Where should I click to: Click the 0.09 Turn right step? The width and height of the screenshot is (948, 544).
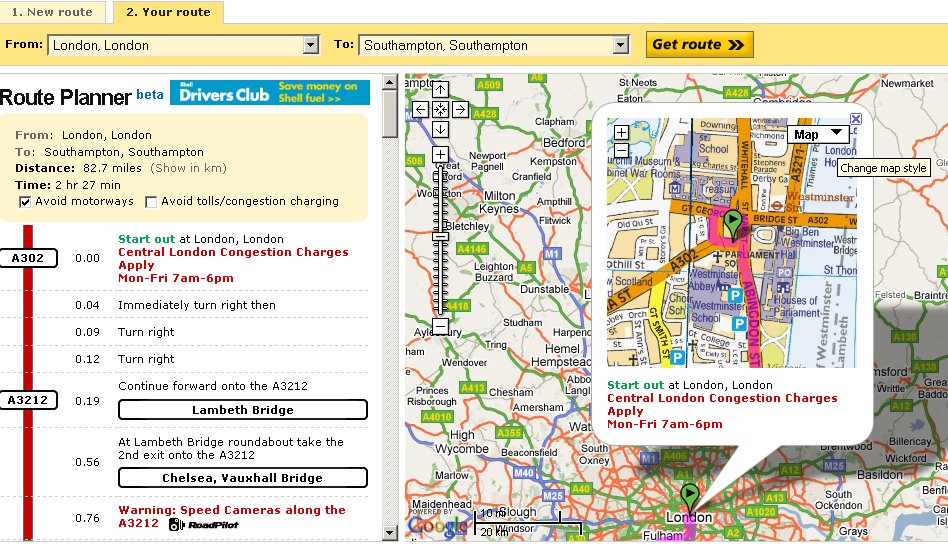(x=146, y=332)
